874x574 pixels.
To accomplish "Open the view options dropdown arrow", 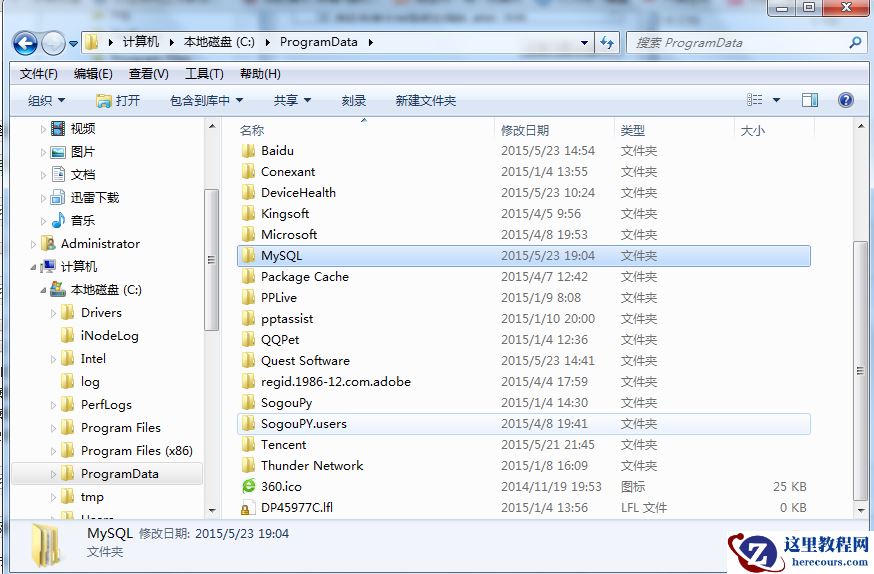I will pyautogui.click(x=776, y=100).
